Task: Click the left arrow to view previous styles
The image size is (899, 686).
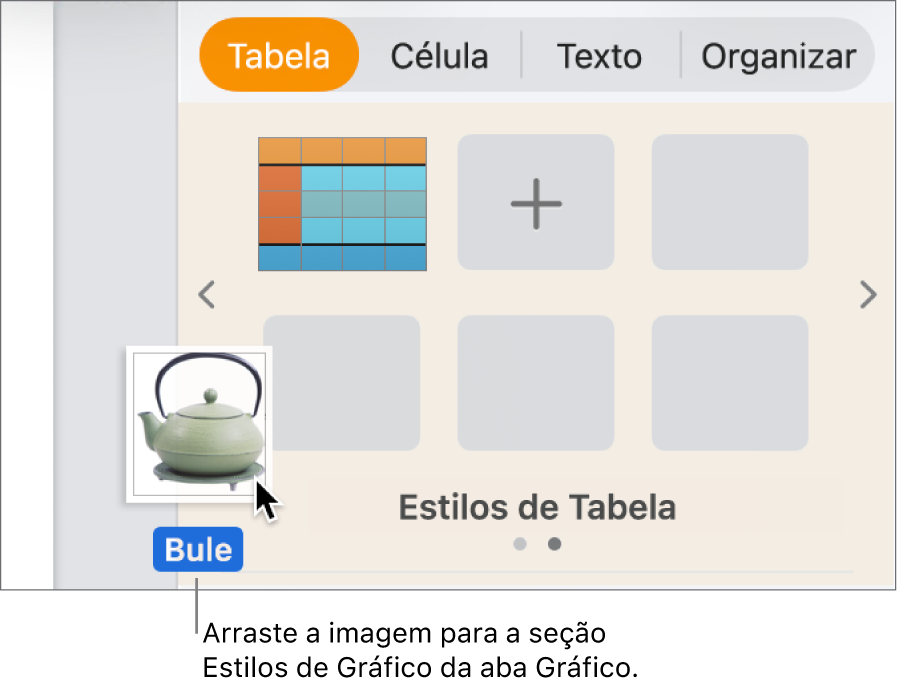Action: point(207,295)
